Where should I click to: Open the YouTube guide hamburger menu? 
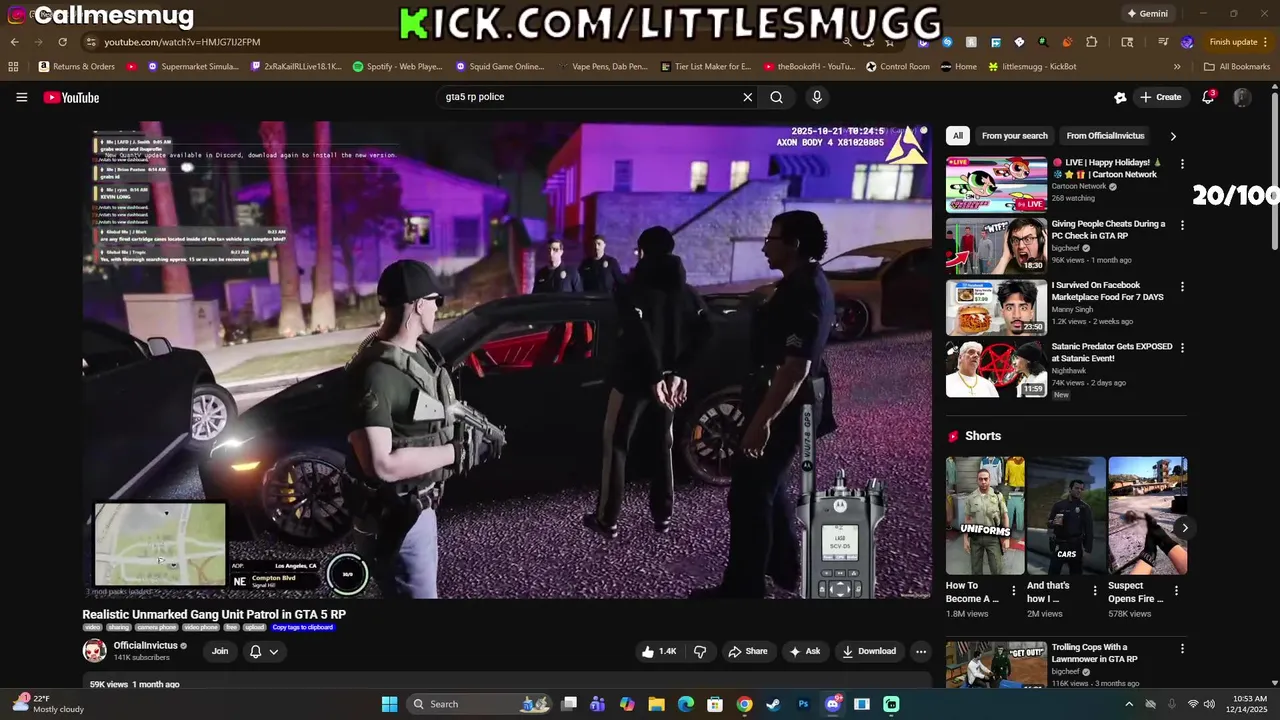click(x=21, y=97)
